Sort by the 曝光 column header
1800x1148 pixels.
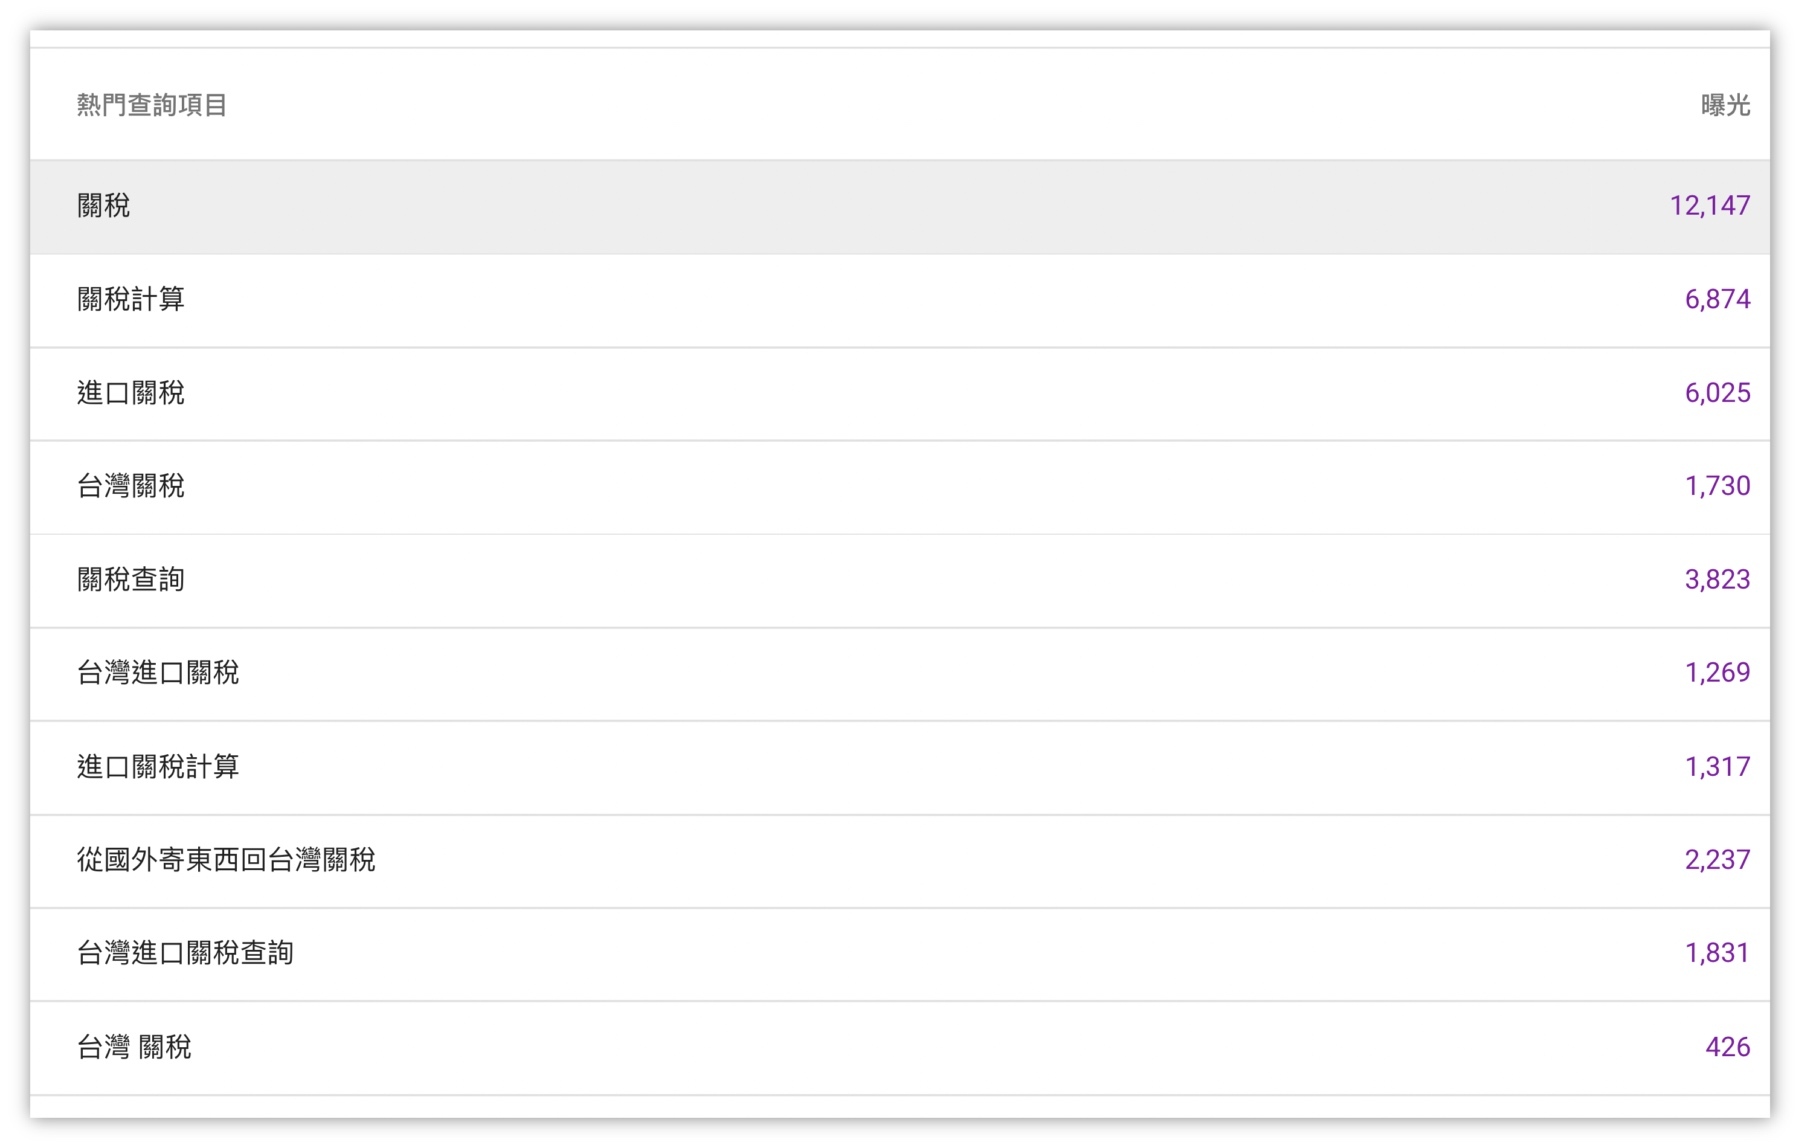(x=1725, y=105)
